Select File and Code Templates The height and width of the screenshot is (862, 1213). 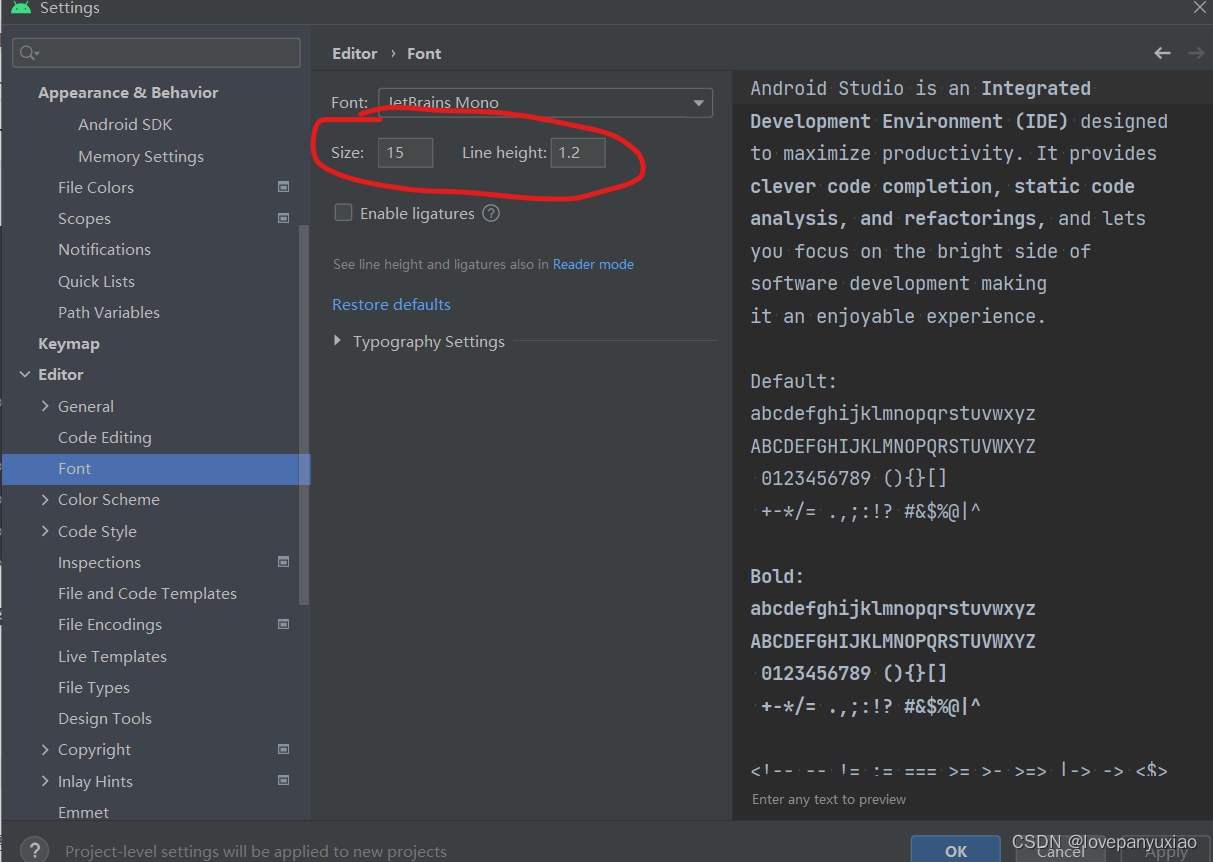pos(147,593)
